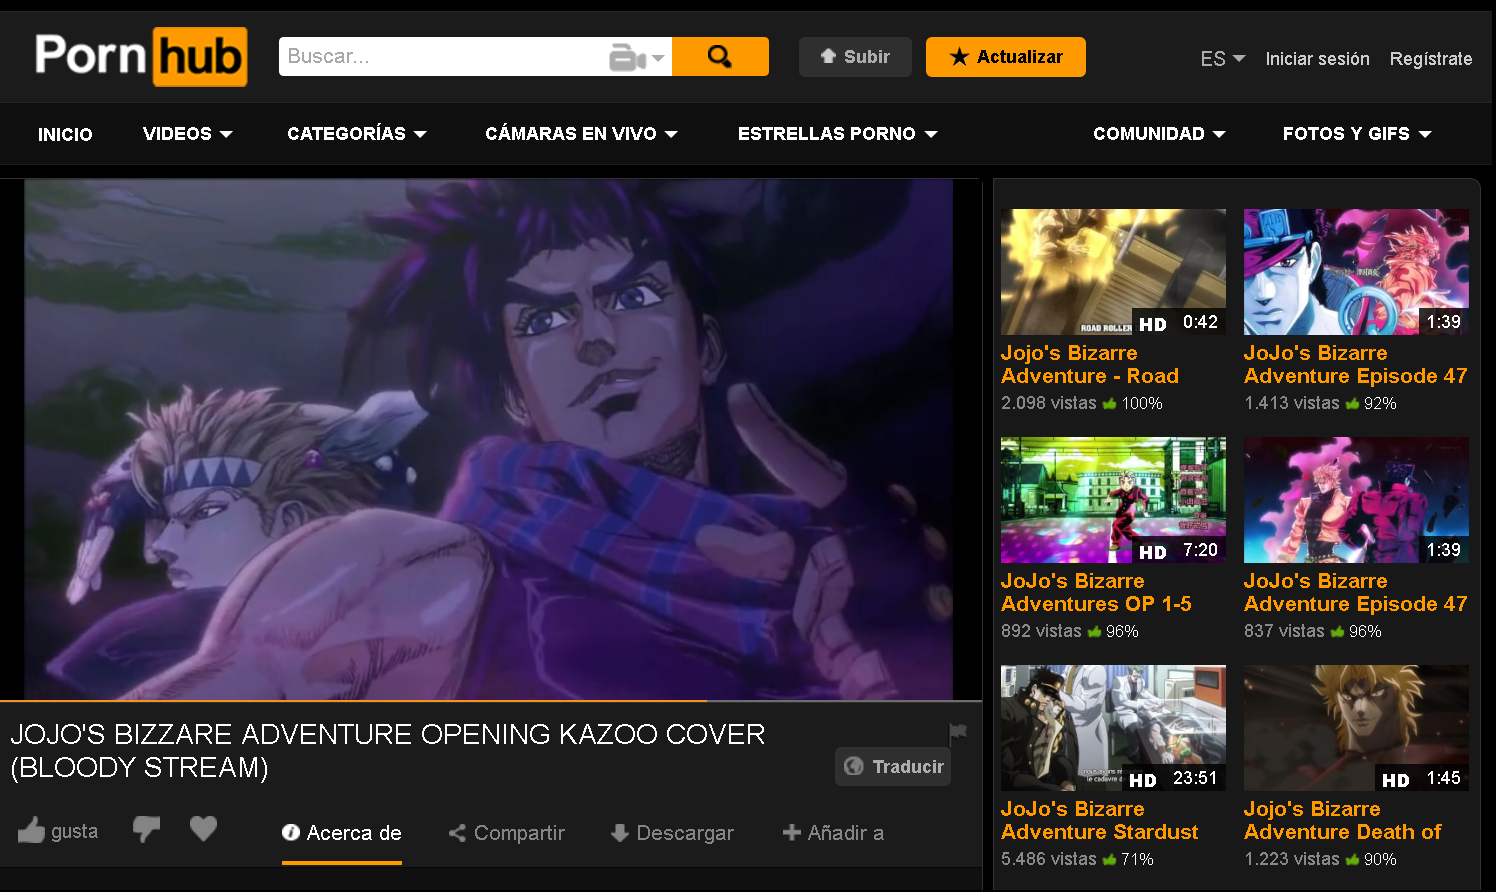This screenshot has height=892, width=1496.
Task: Click HD badge on 23:51 thumbnail
Action: 1143,780
